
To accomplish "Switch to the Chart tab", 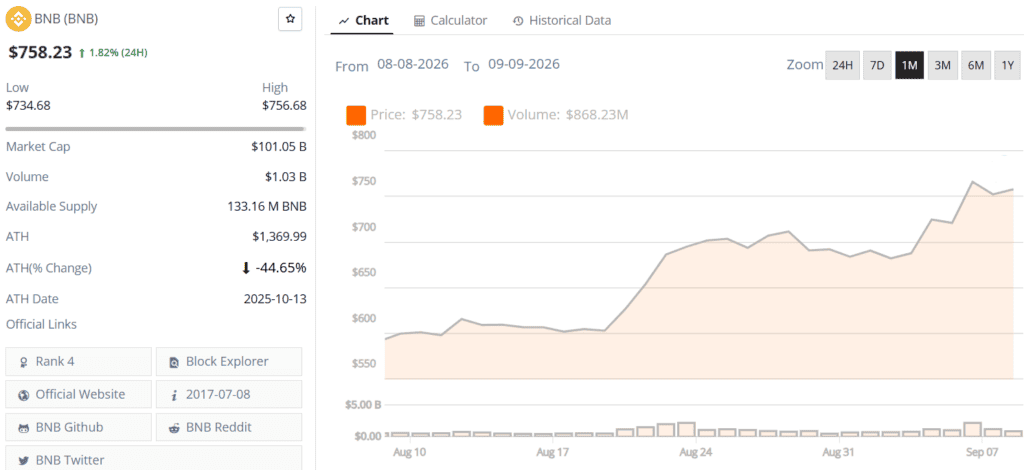I will (364, 20).
